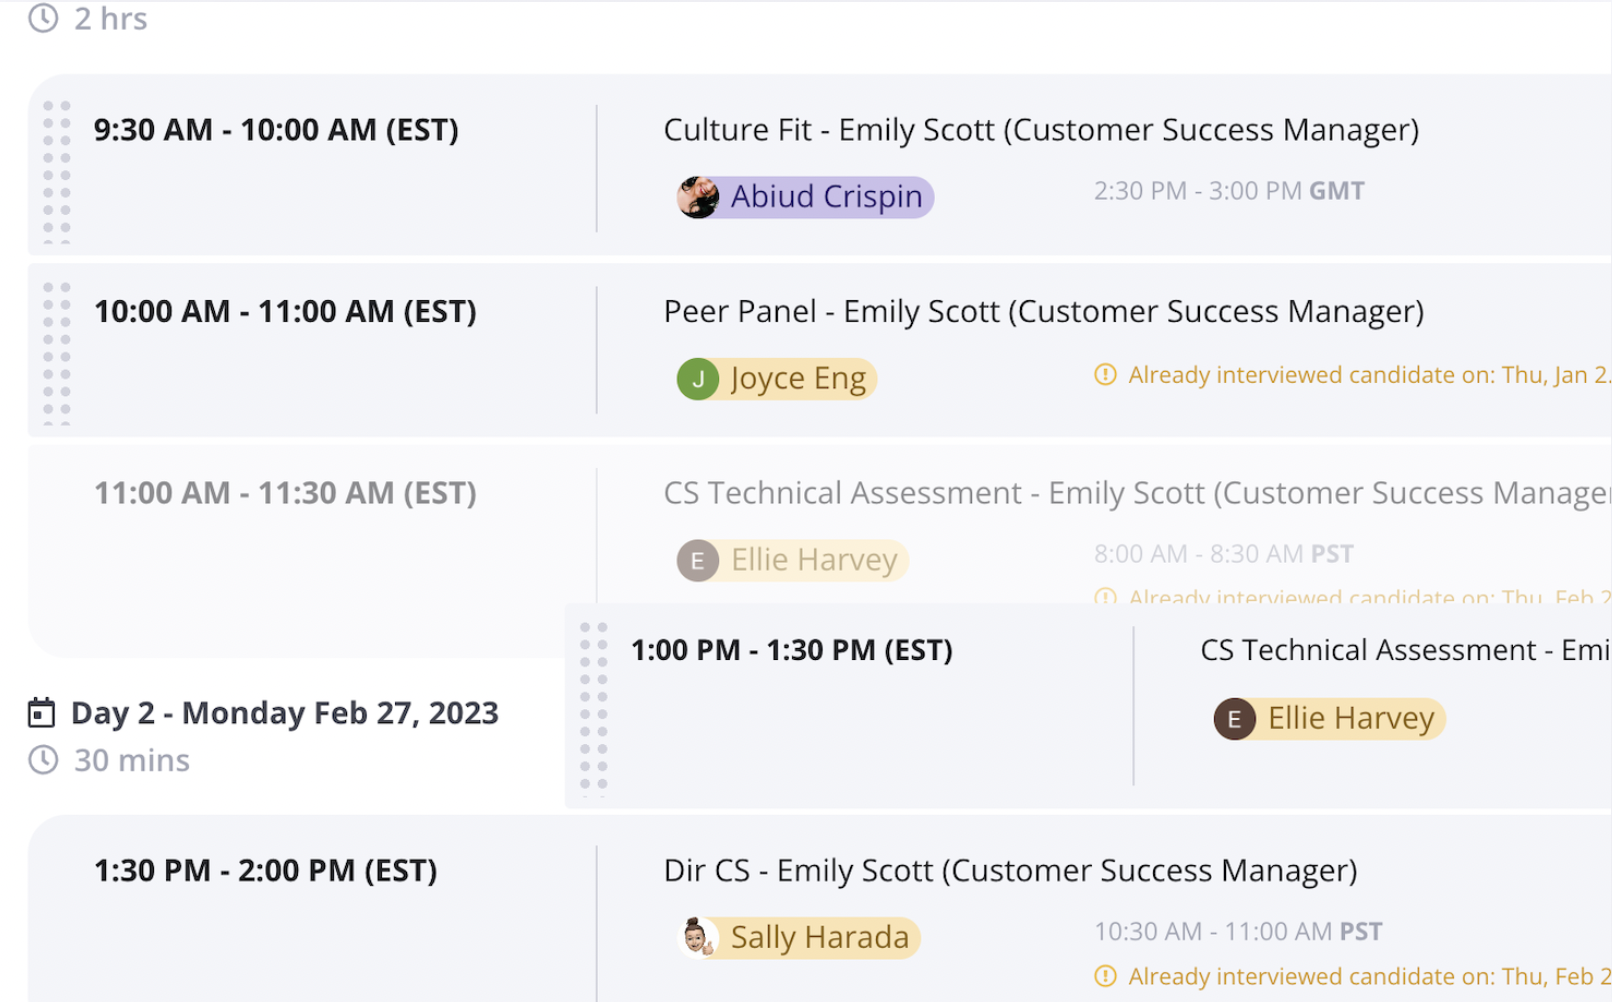Select the Sally Harada interviewer chip
Screen dimensions: 1612x1002
coord(798,938)
